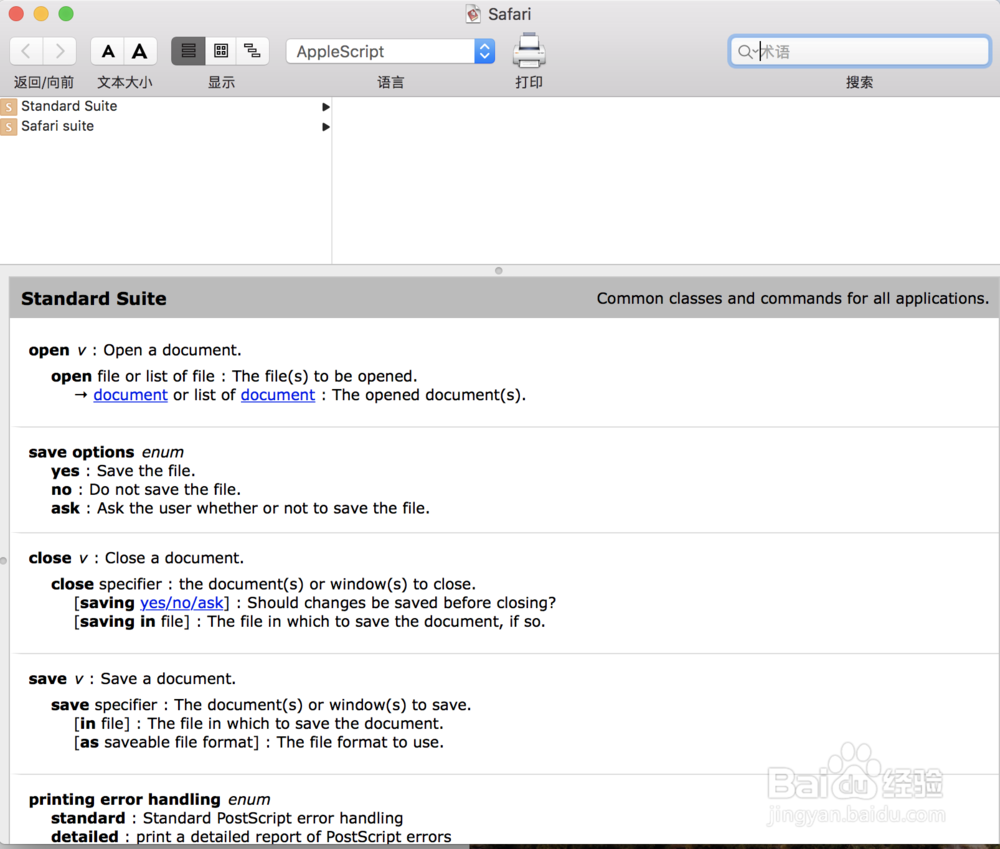Click 'Common classes and commands' description text
Screen dimensions: 1000x849
tap(793, 299)
